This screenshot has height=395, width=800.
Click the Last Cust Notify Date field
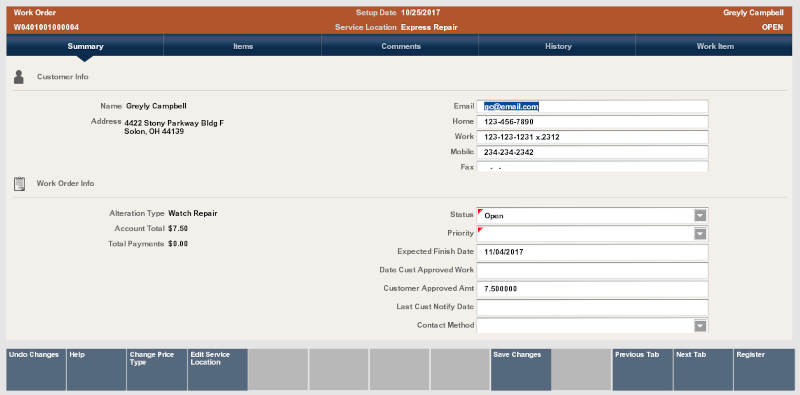coord(592,307)
